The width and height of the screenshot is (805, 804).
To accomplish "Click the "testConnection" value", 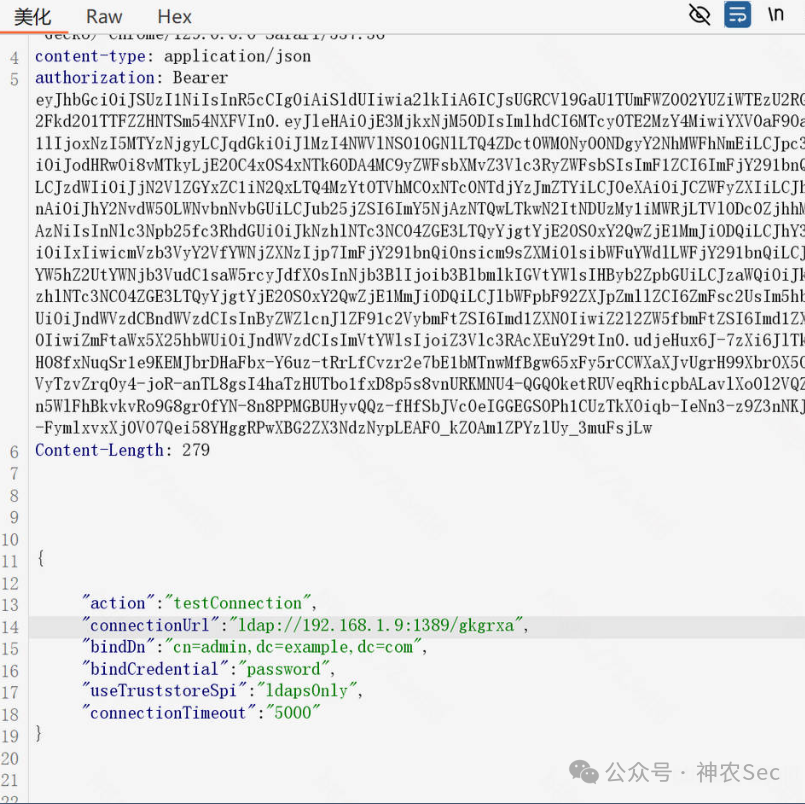I will click(x=238, y=603).
